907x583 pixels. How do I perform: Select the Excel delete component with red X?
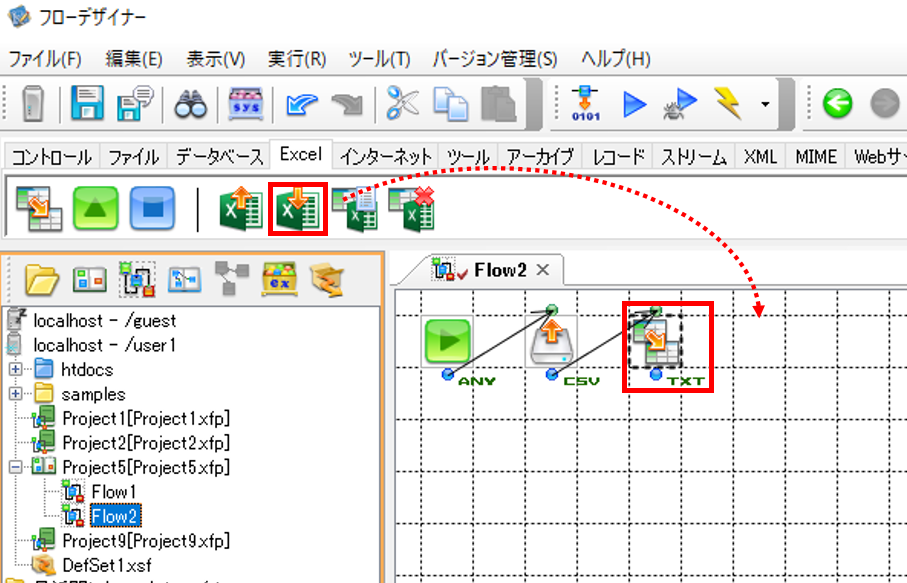coord(412,209)
